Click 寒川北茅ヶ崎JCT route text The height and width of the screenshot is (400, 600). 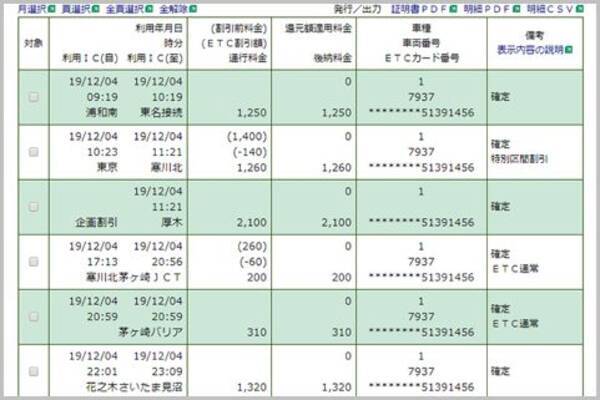134,277
